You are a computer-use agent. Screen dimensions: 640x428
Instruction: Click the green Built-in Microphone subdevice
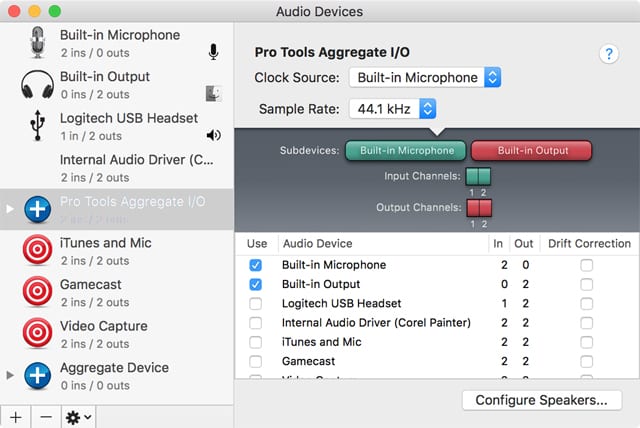coord(406,151)
